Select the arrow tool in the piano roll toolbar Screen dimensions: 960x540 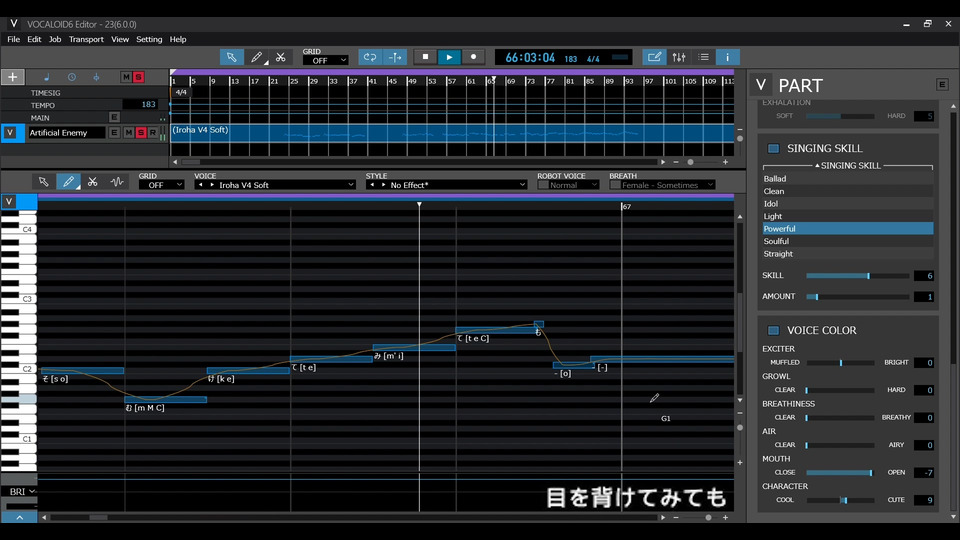pos(43,182)
